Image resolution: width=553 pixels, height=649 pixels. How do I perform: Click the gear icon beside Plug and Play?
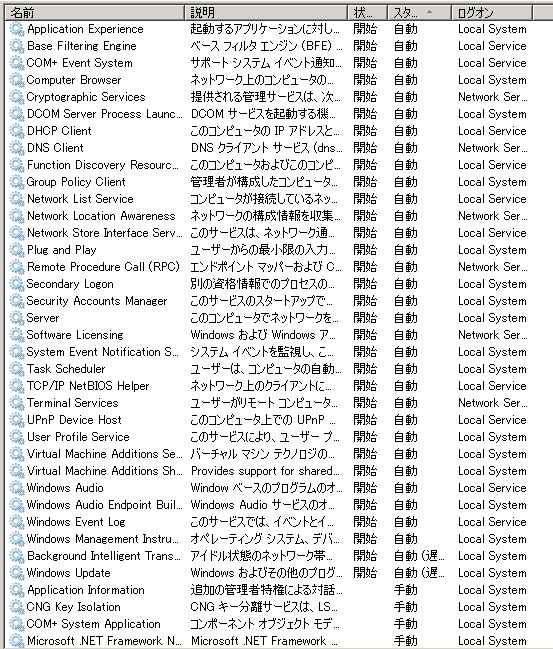(x=17, y=250)
